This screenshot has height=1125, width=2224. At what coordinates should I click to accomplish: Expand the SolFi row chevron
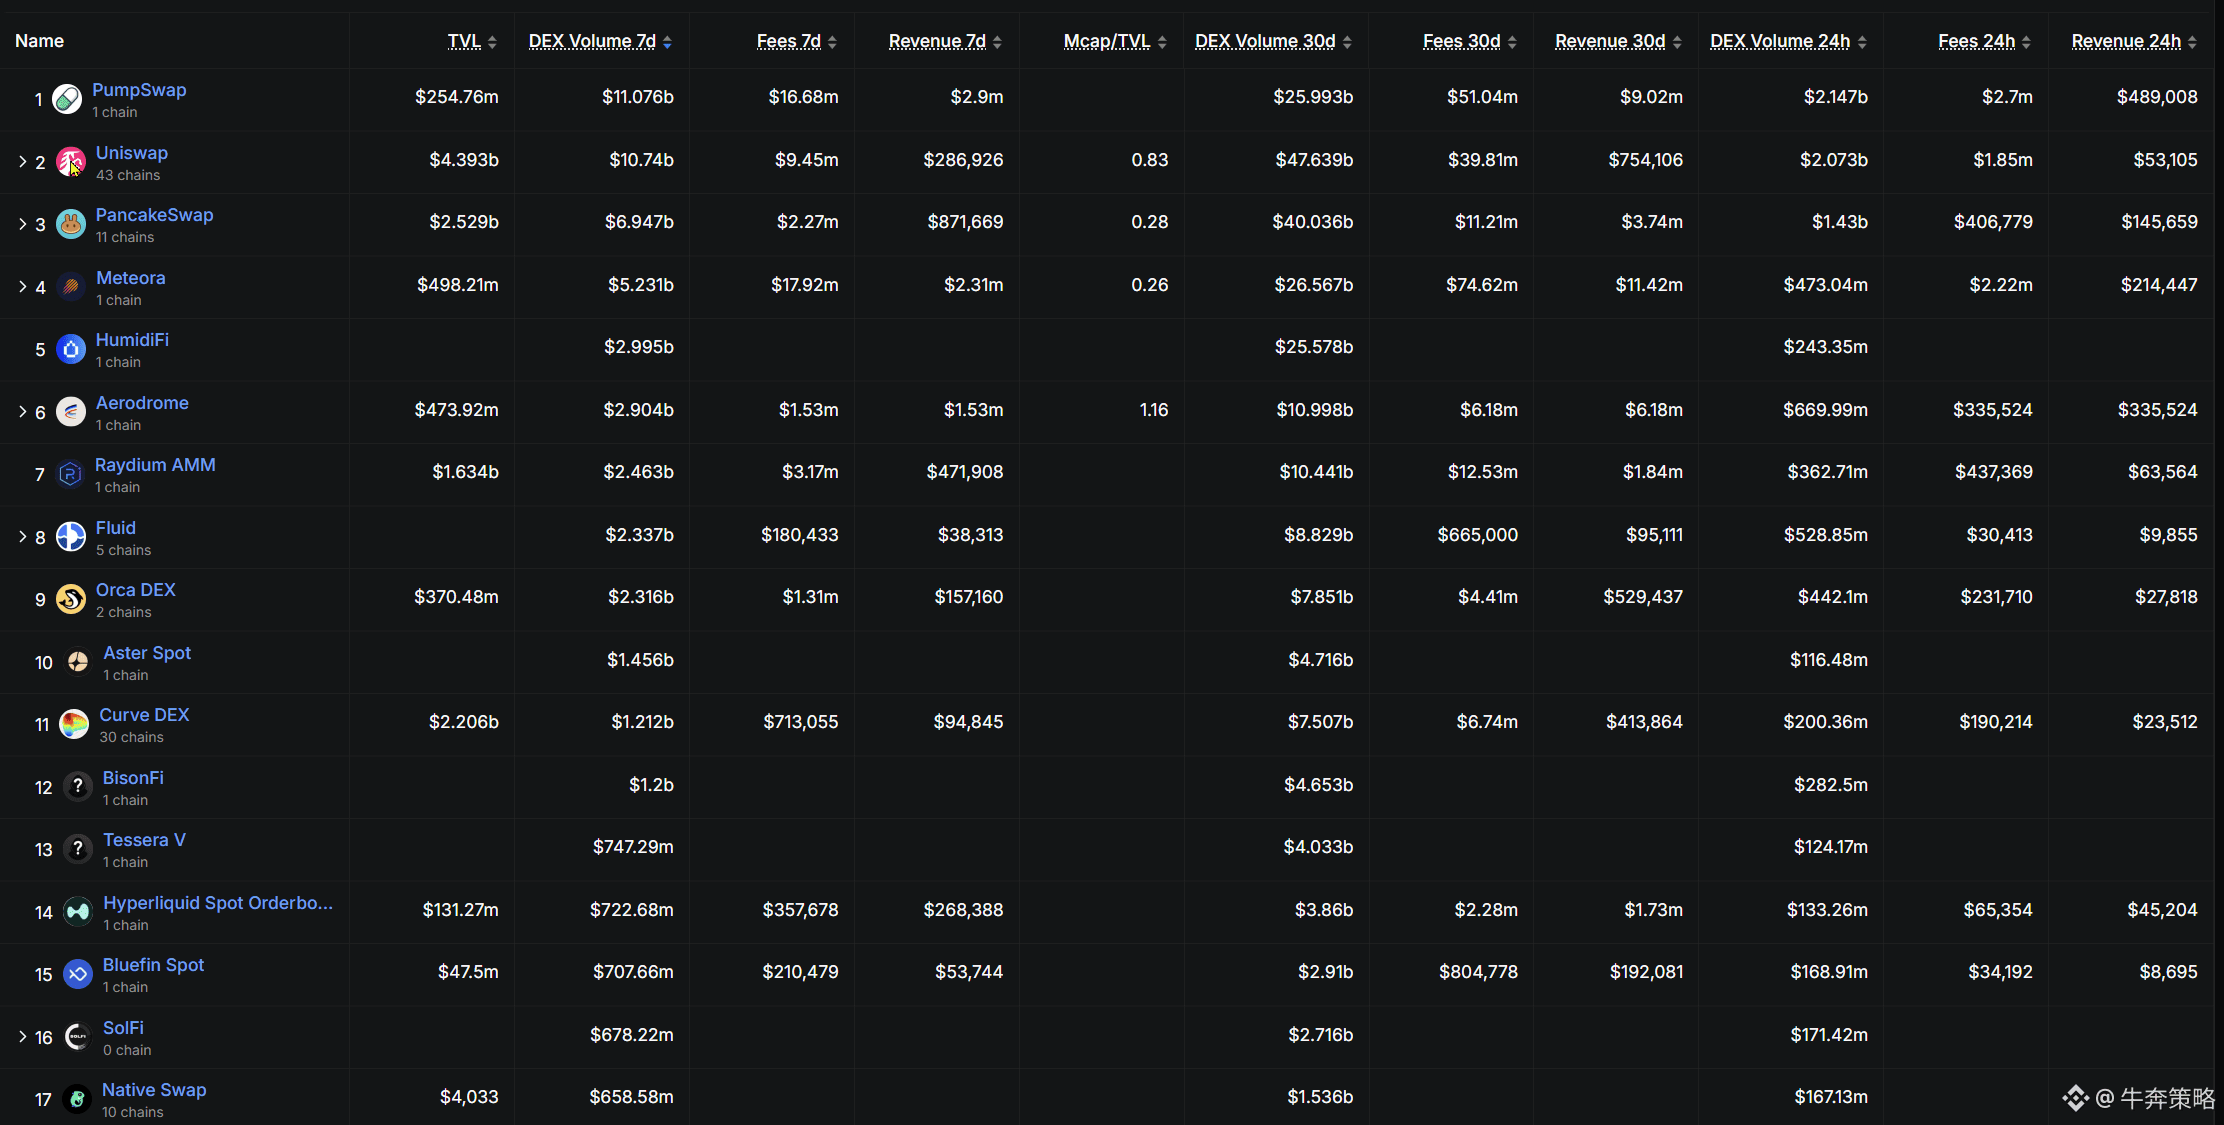pos(22,1037)
